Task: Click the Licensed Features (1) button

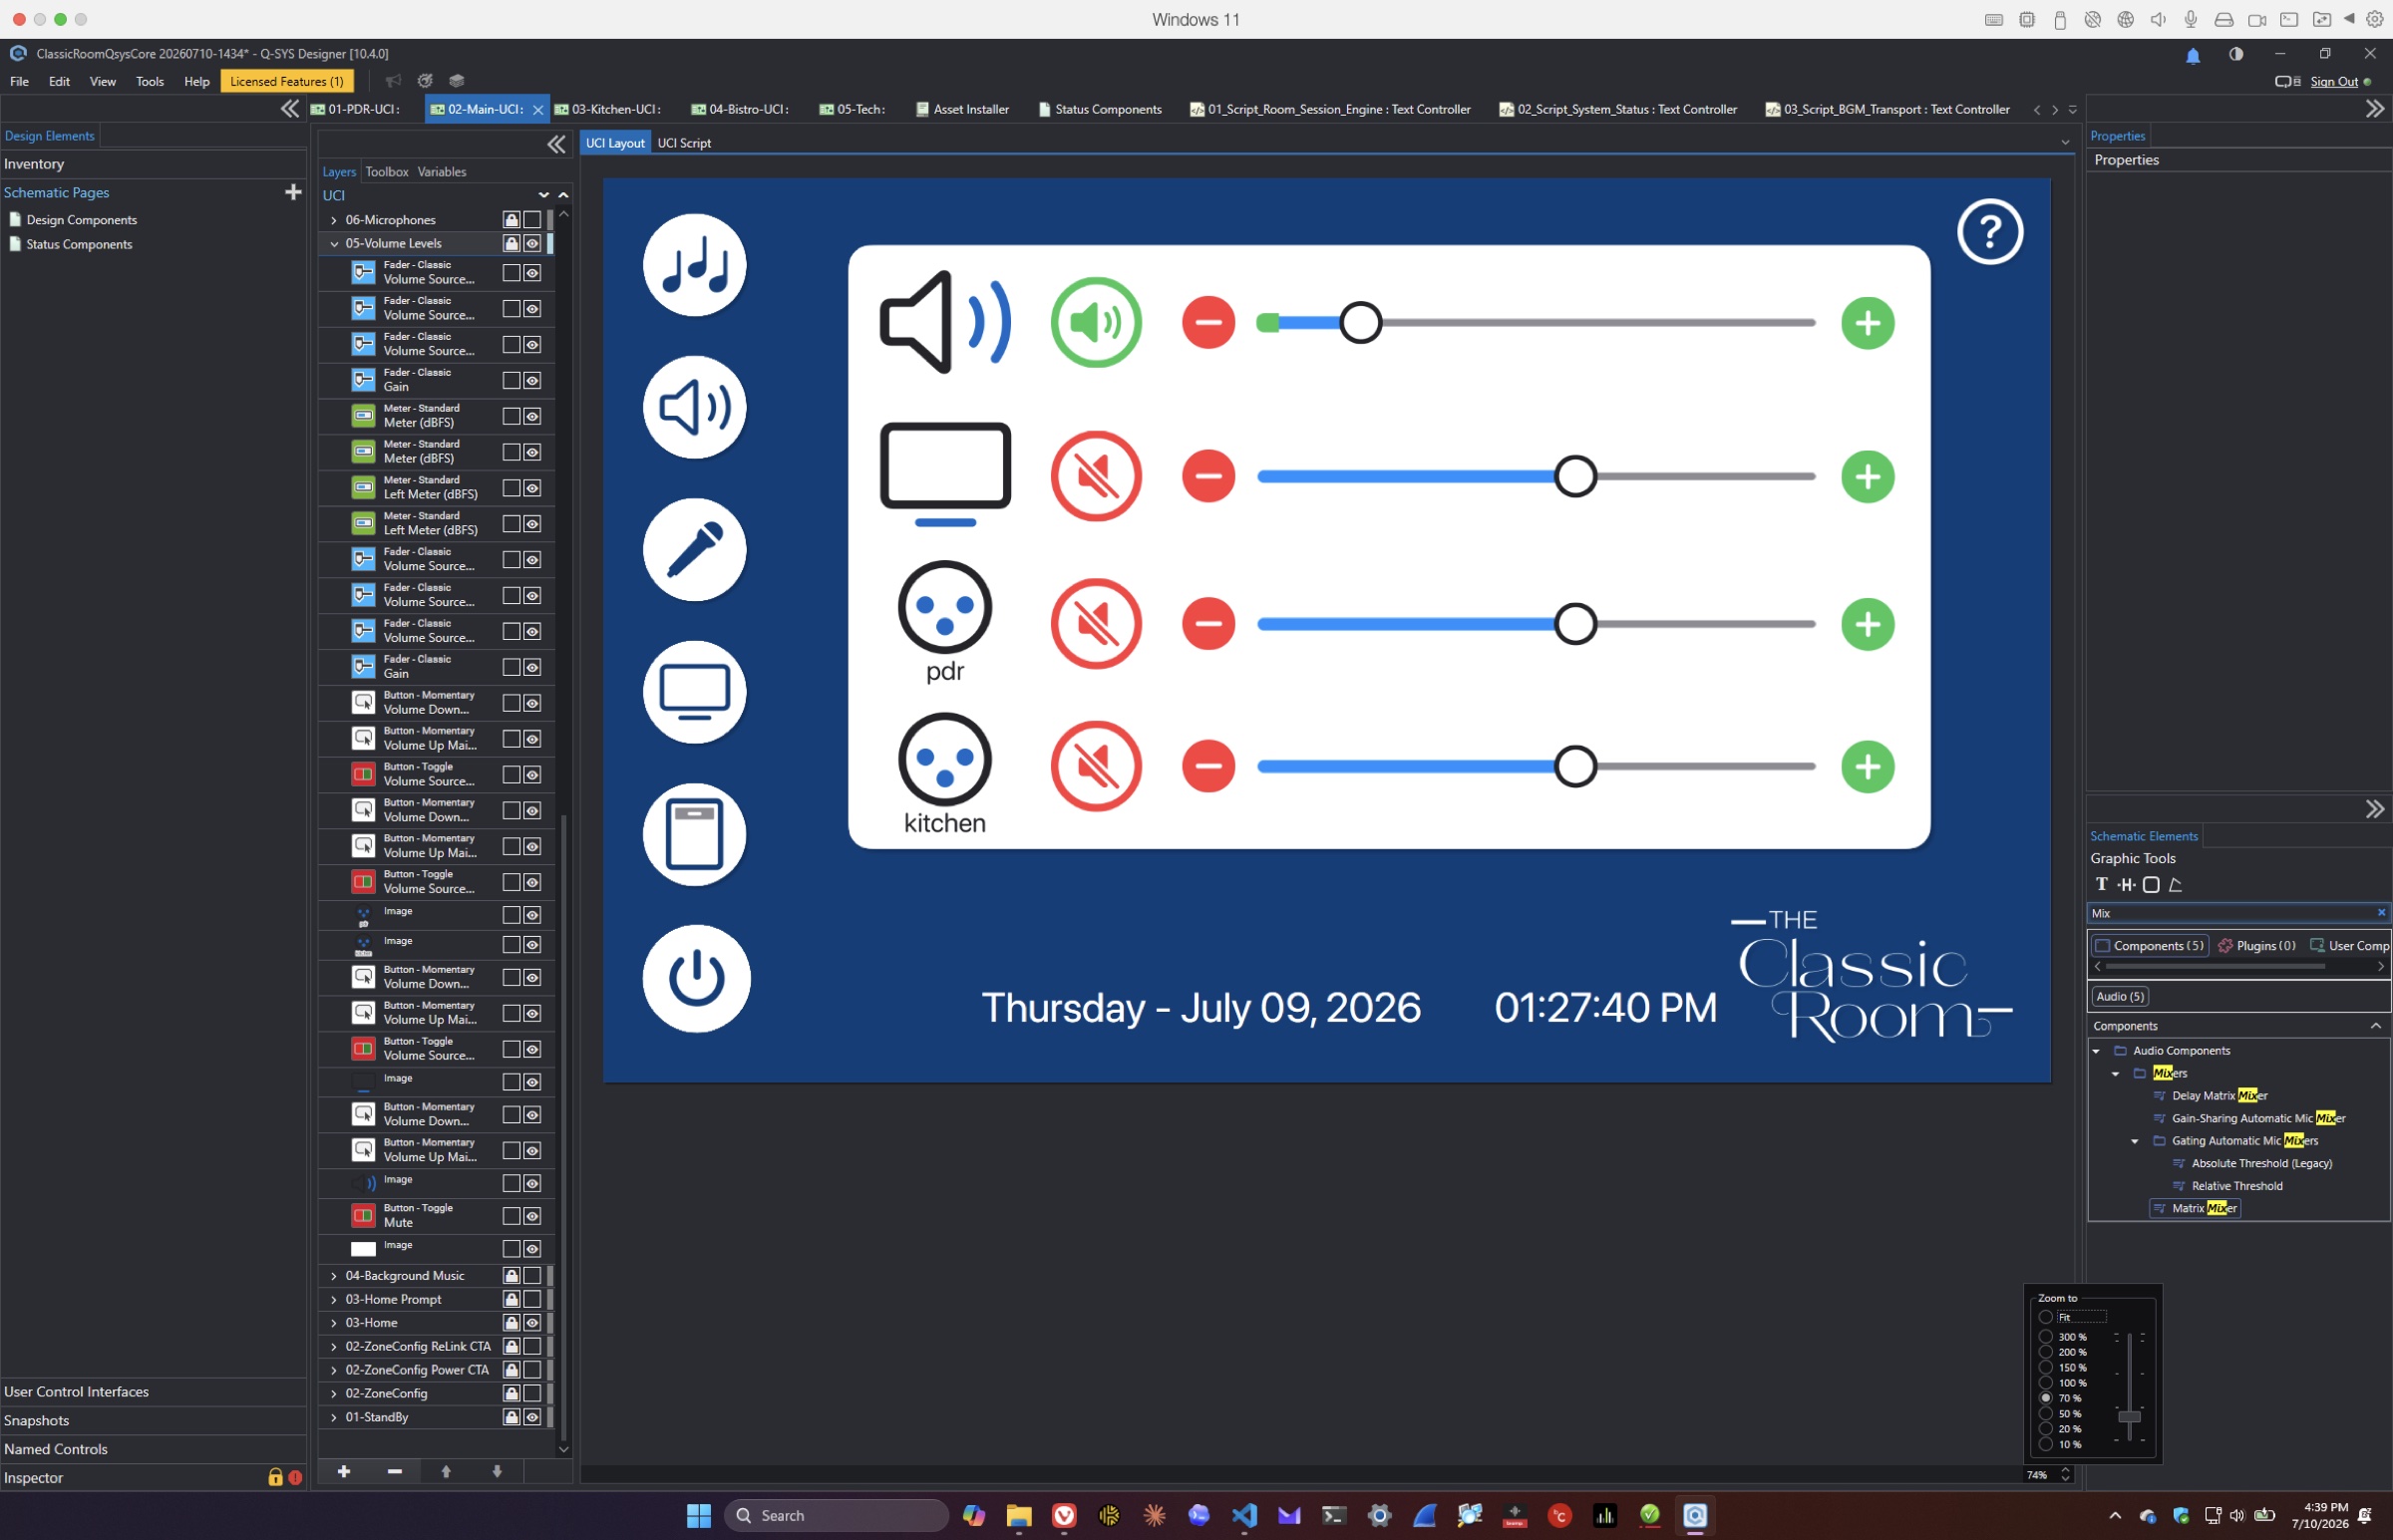Action: [287, 81]
